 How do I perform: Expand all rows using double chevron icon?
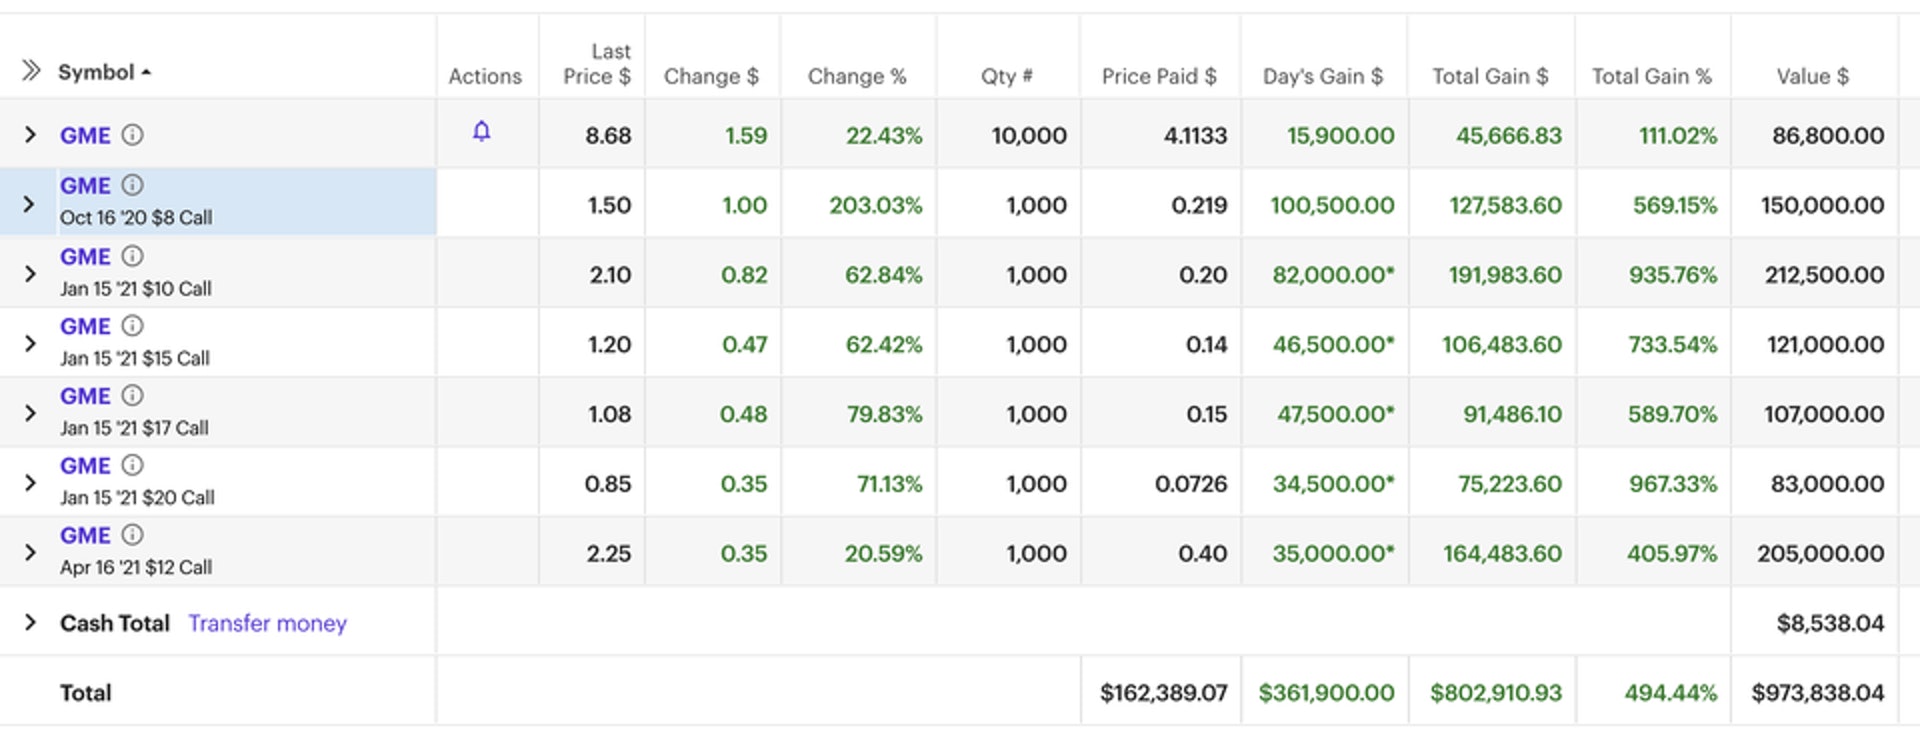coord(31,71)
